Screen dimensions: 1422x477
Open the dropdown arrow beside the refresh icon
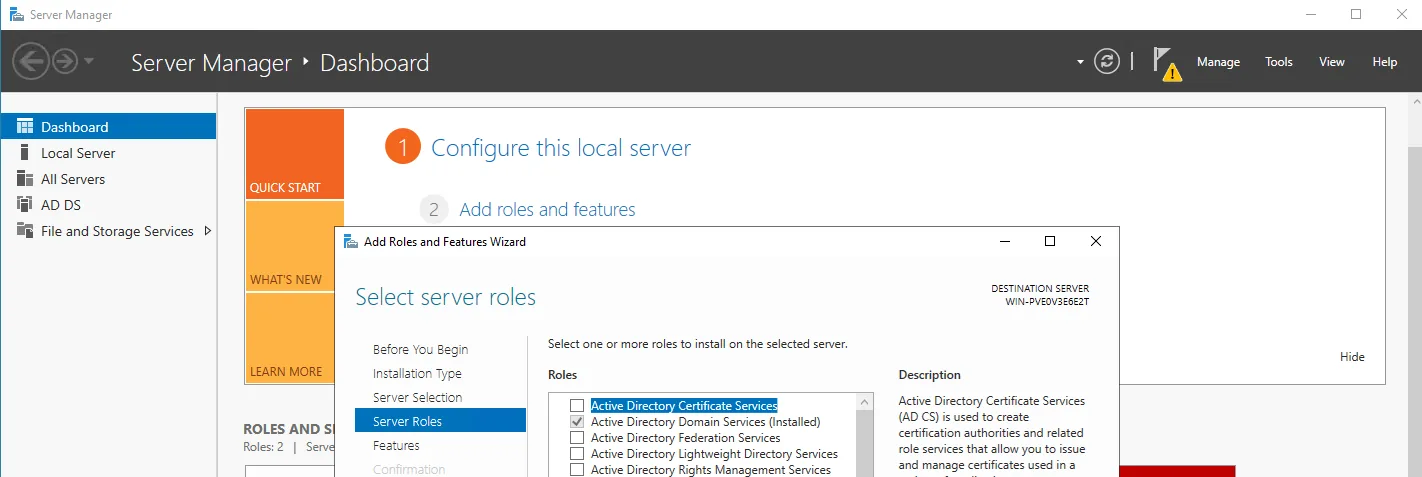[1080, 62]
